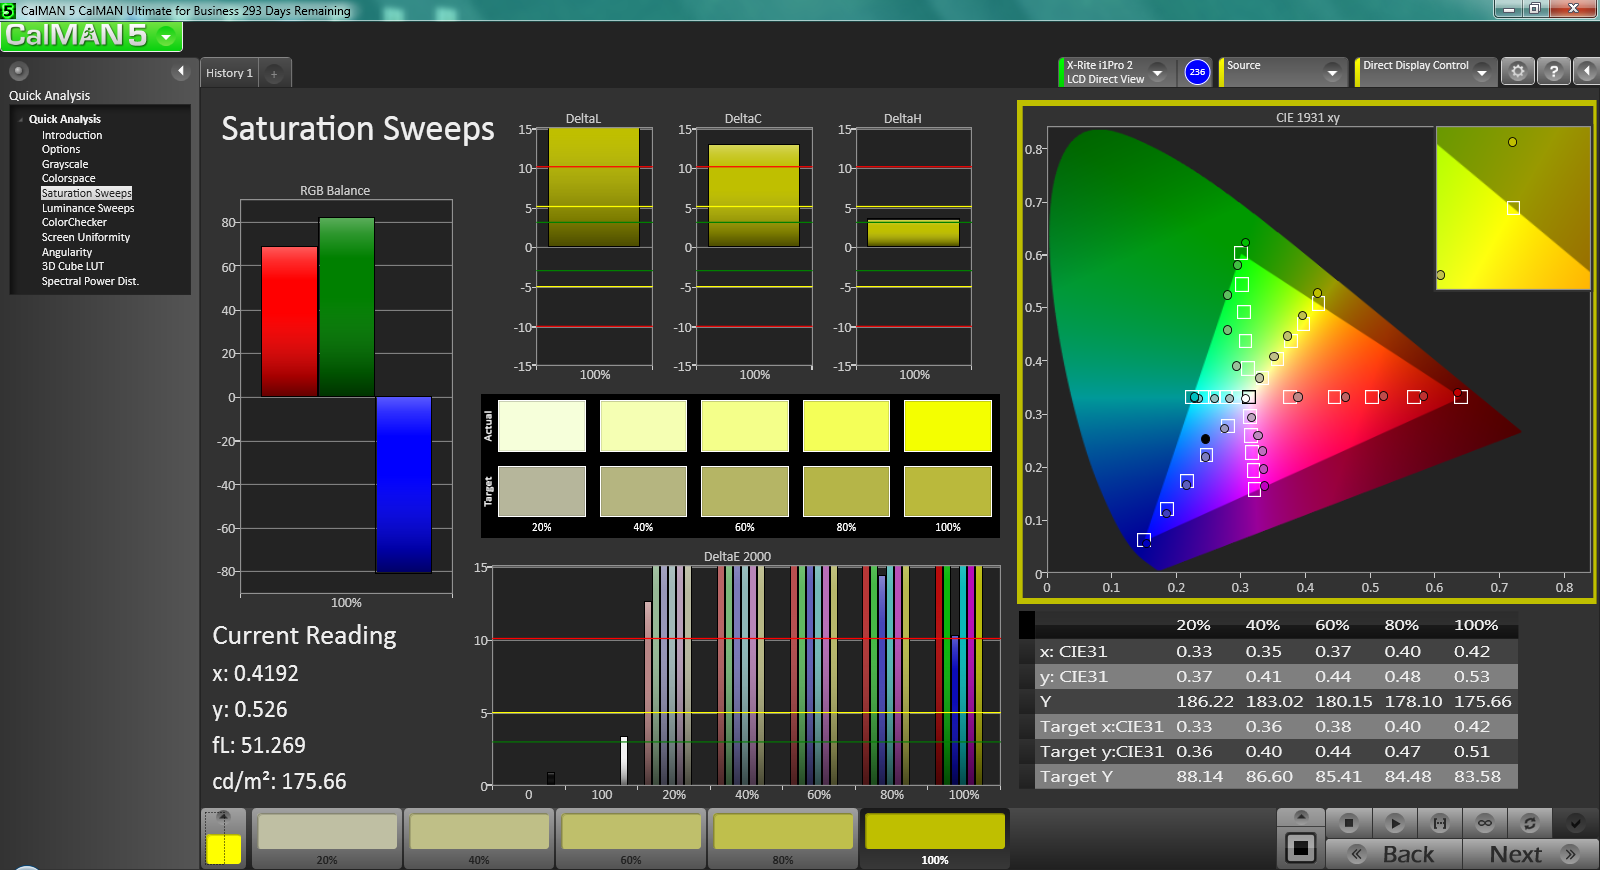Click the infinity continuous-read icon

(1485, 823)
